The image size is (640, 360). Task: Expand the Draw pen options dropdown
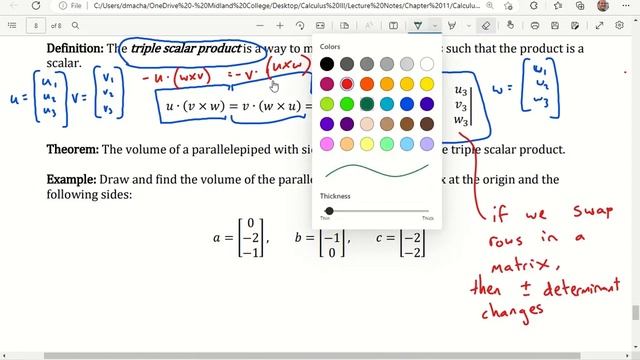click(x=435, y=26)
